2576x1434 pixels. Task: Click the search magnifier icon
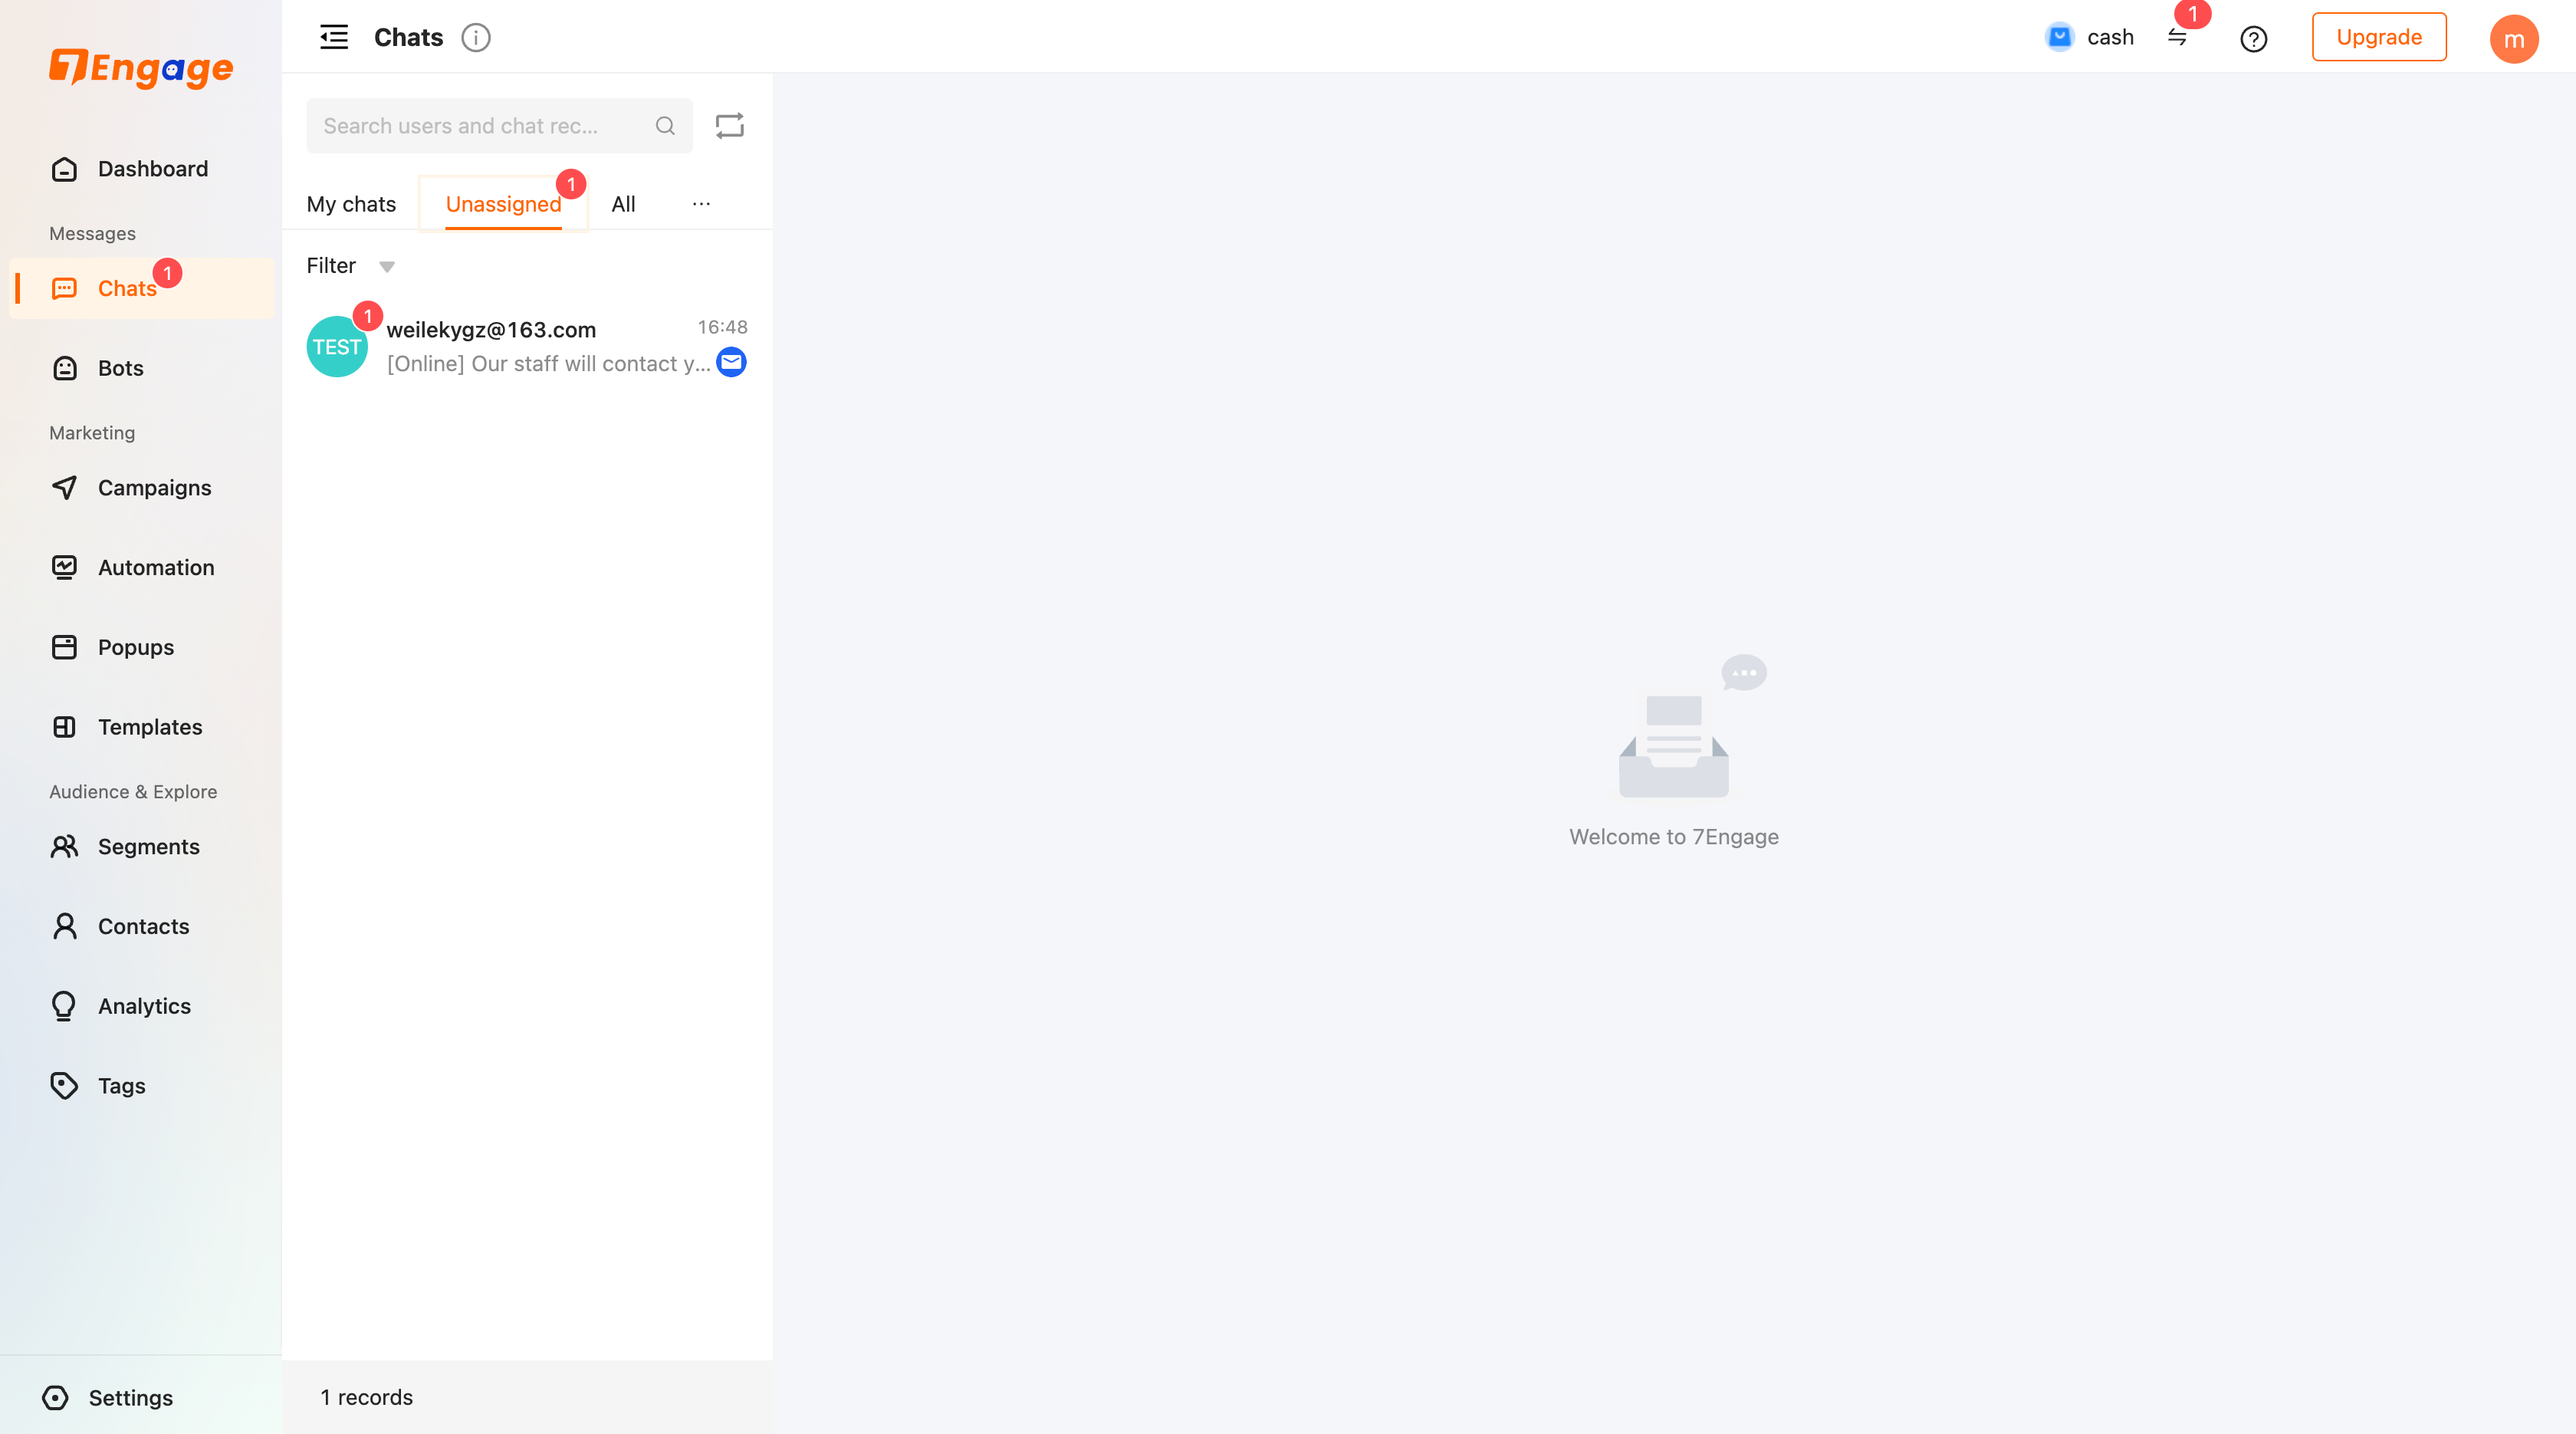click(x=665, y=126)
